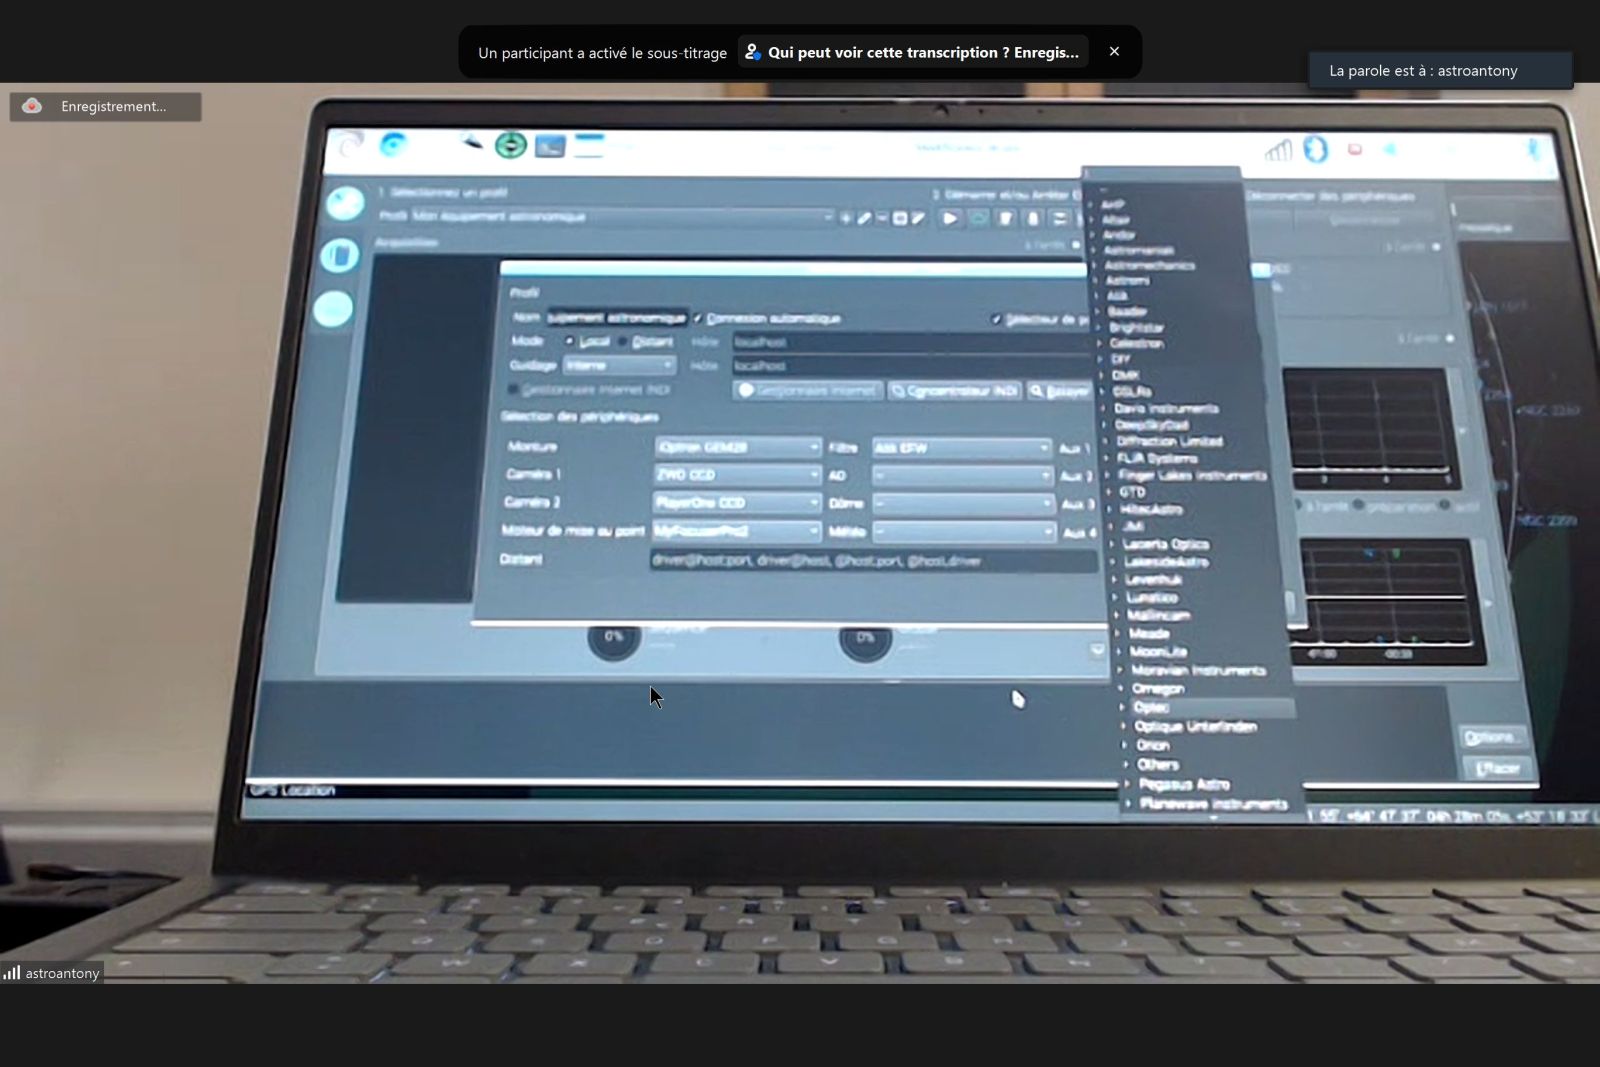Click the blue swirl icon in taskbar
1600x1067 pixels.
point(392,146)
